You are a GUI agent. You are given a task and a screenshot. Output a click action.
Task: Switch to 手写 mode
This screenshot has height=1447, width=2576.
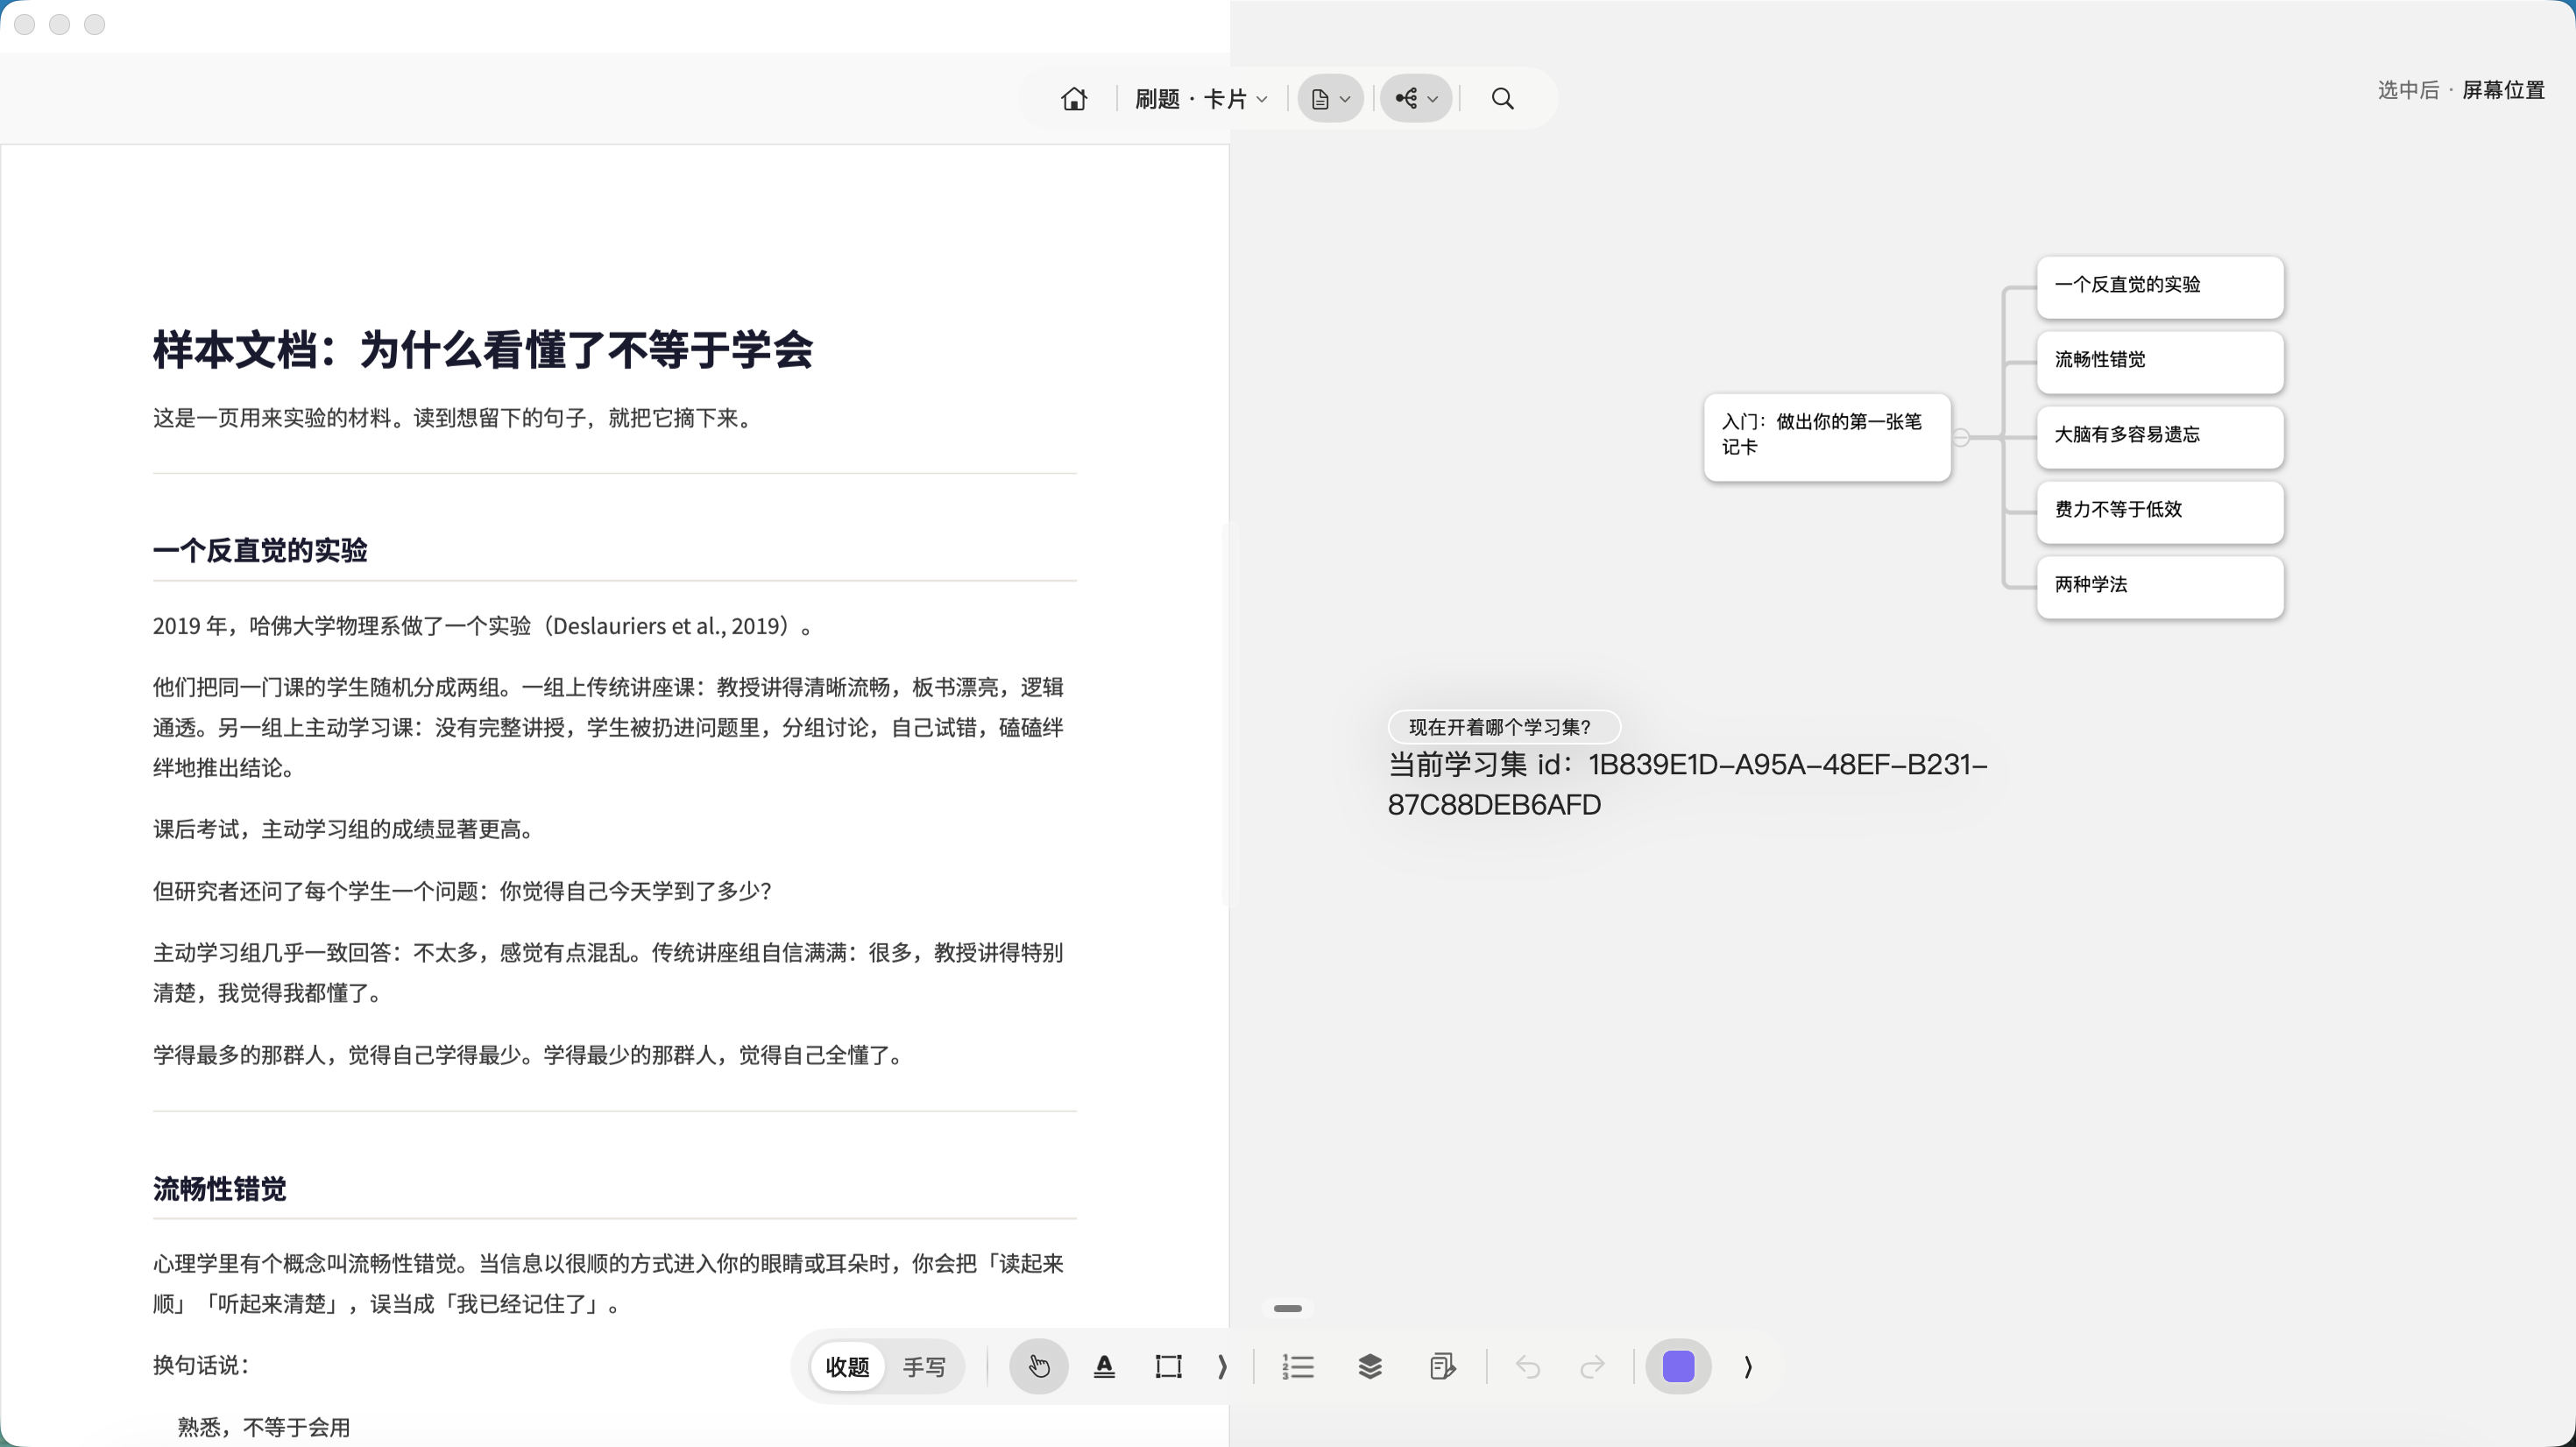[x=923, y=1366]
